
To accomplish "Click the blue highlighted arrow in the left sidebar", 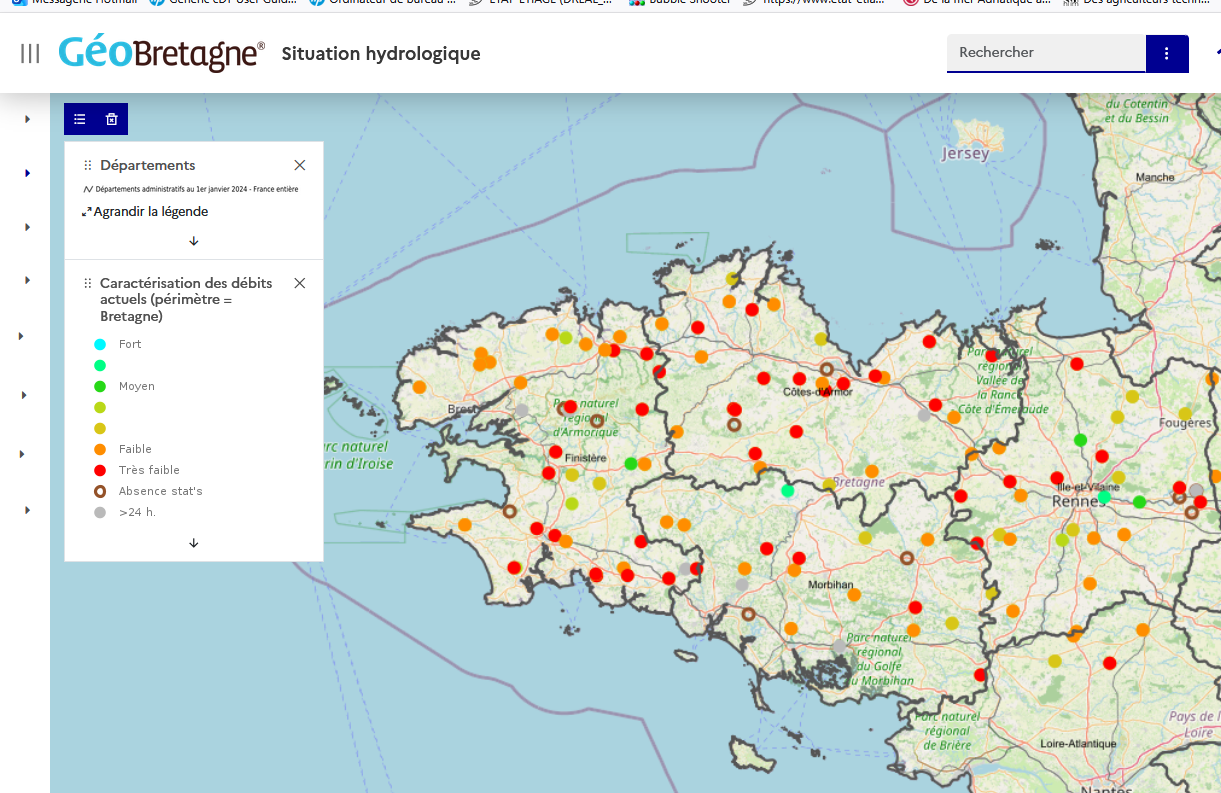I will point(27,173).
